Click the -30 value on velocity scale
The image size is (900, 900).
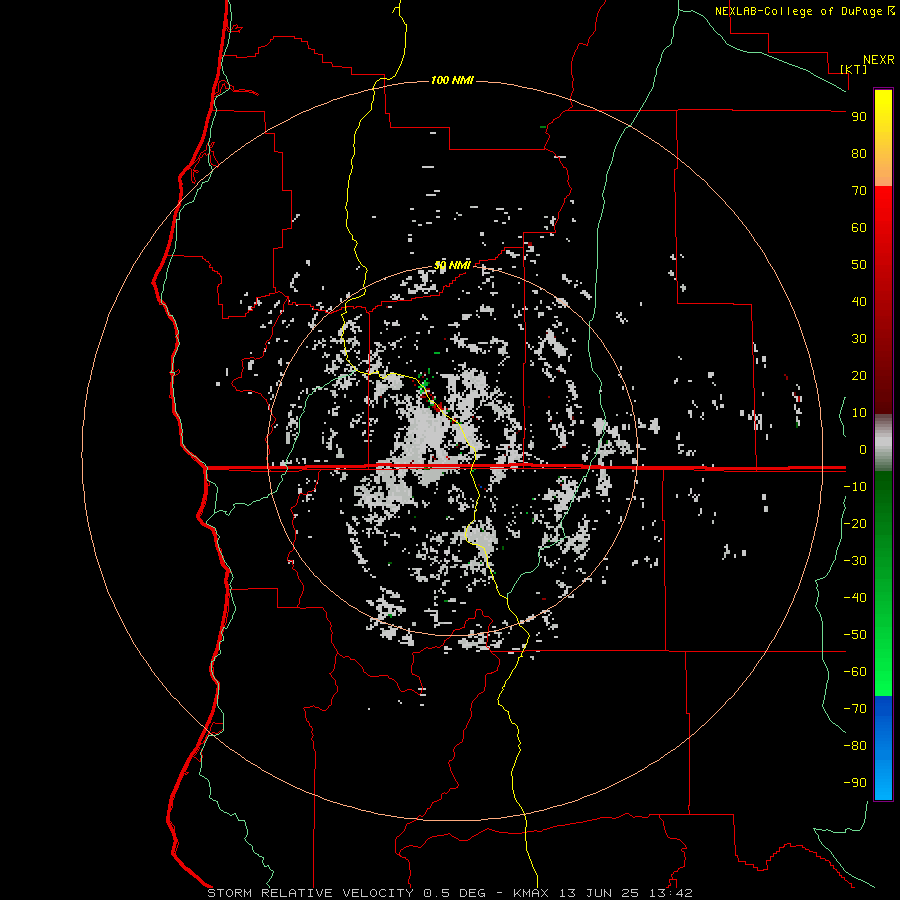pyautogui.click(x=855, y=561)
